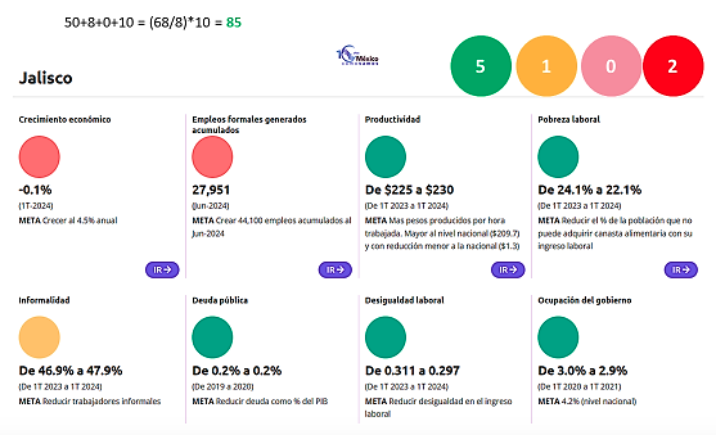Click the green Productividad indicator circle
The height and width of the screenshot is (435, 716).
coord(385,156)
